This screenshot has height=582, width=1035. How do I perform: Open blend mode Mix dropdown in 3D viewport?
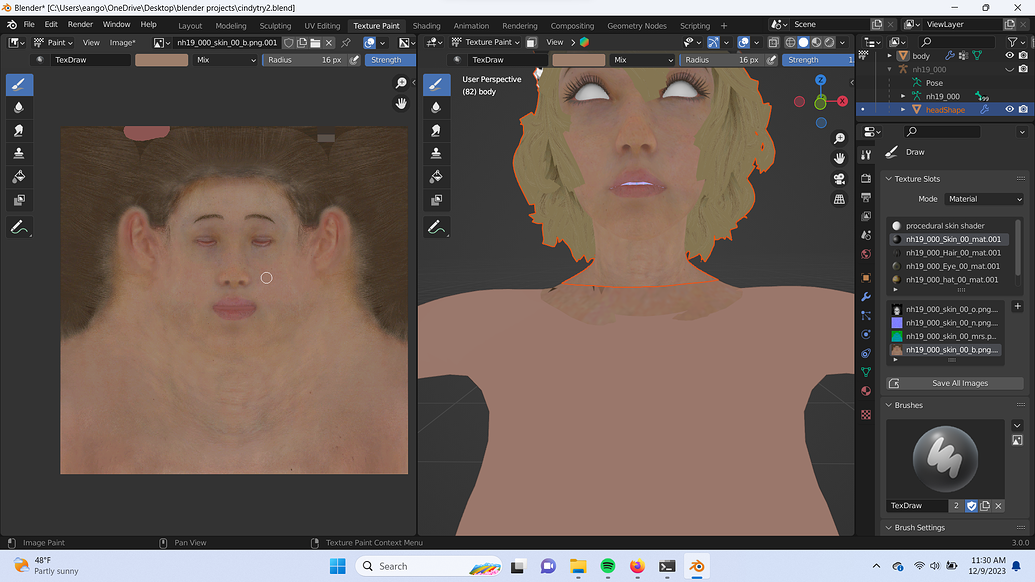pyautogui.click(x=643, y=59)
